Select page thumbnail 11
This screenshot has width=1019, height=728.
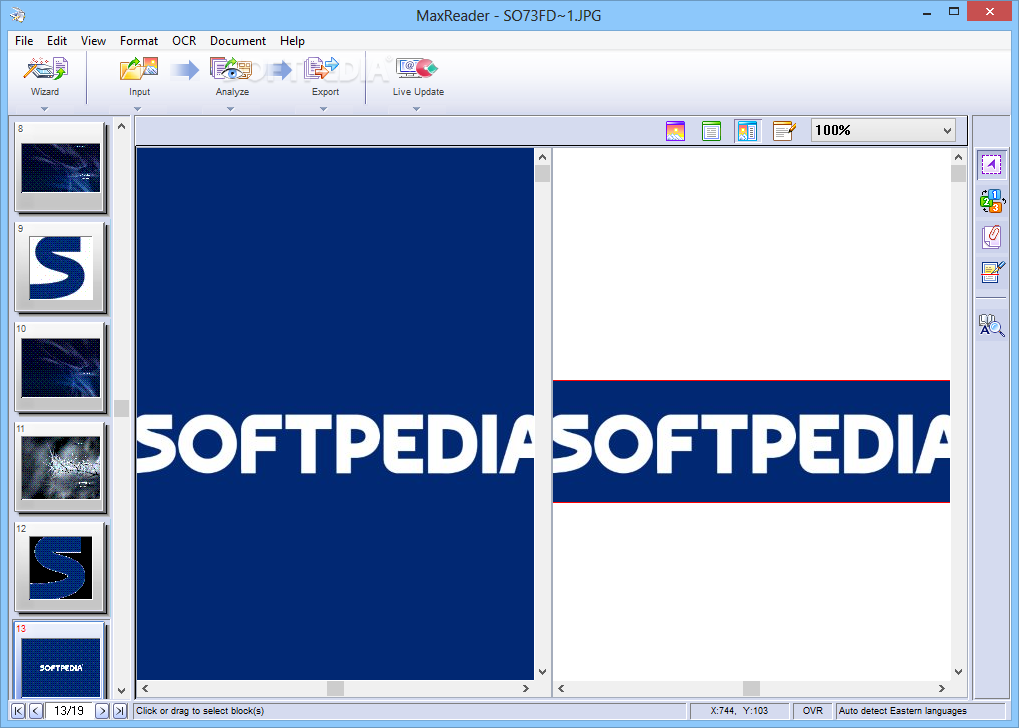(x=60, y=467)
